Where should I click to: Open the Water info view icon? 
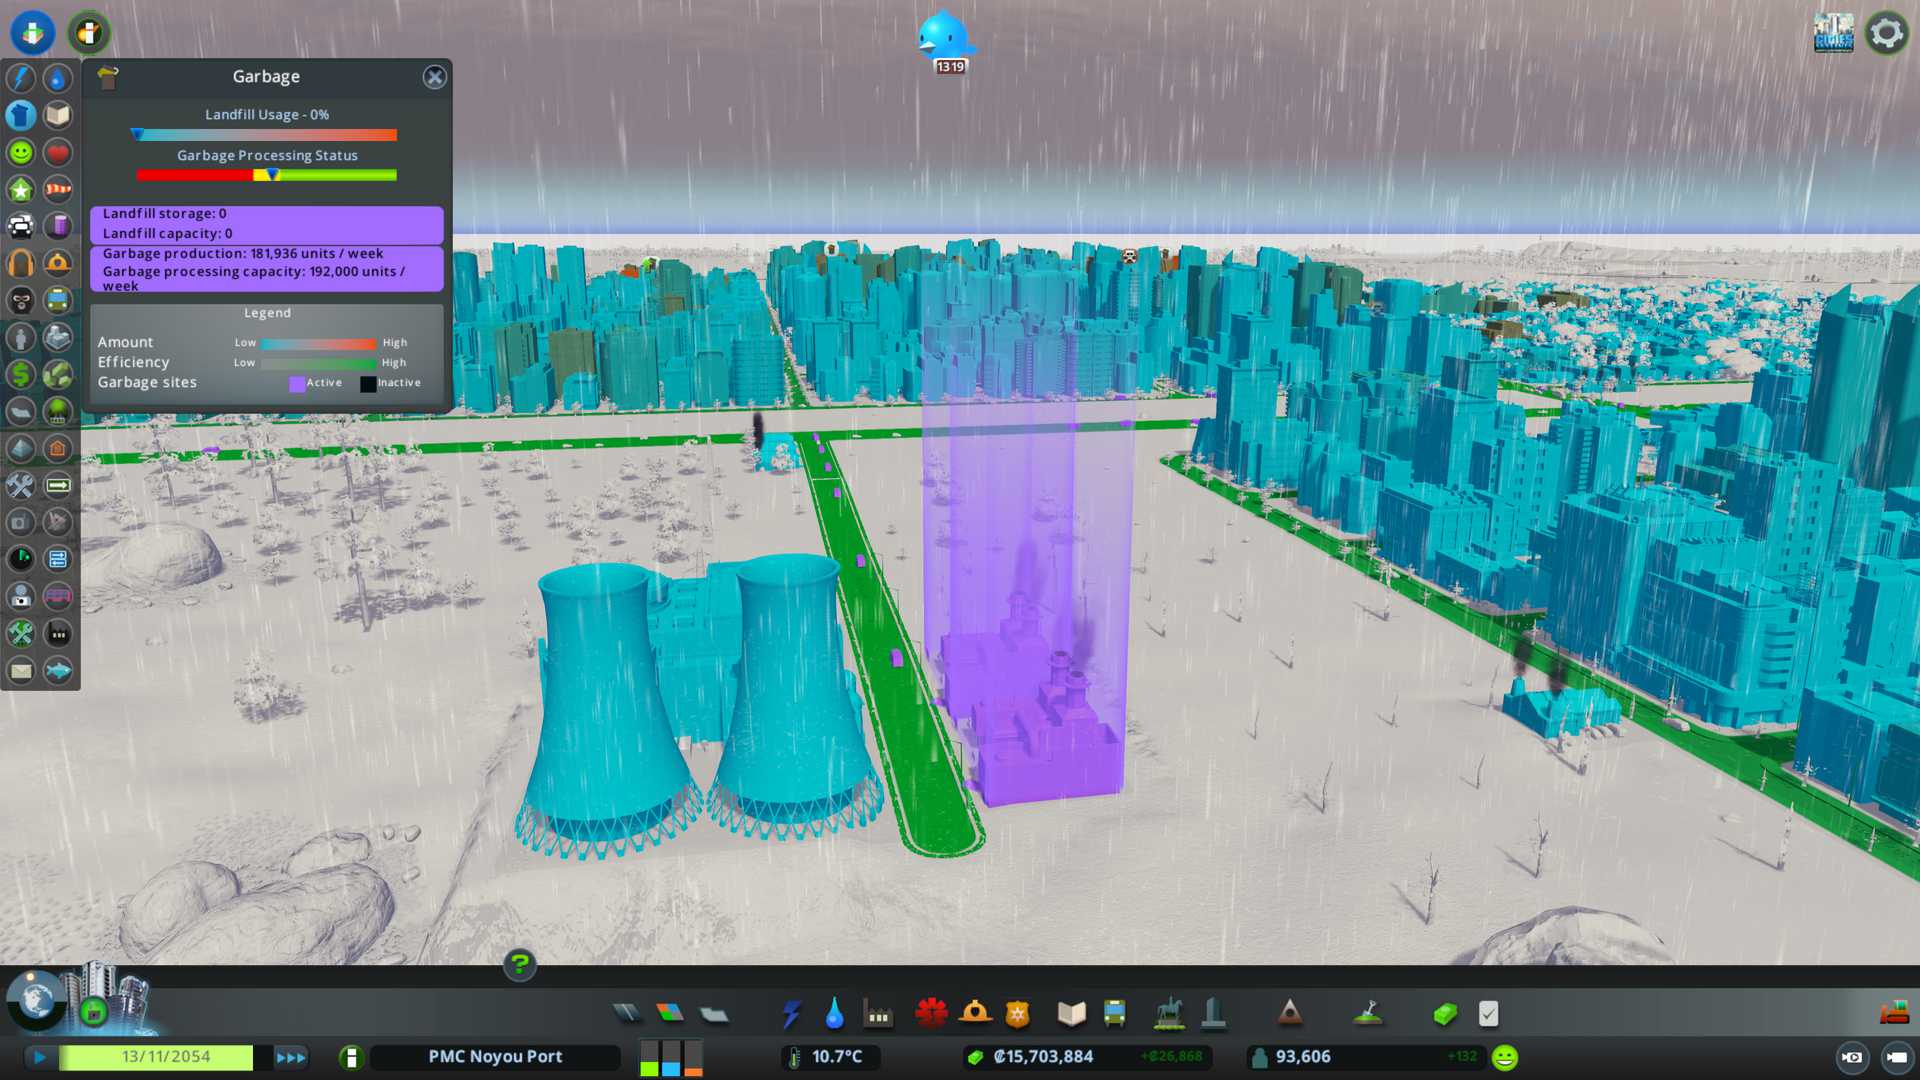pyautogui.click(x=58, y=78)
